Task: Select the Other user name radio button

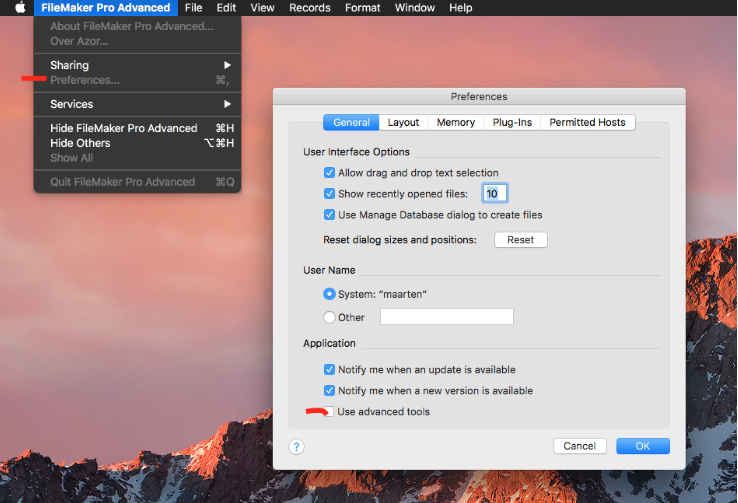Action: click(329, 317)
